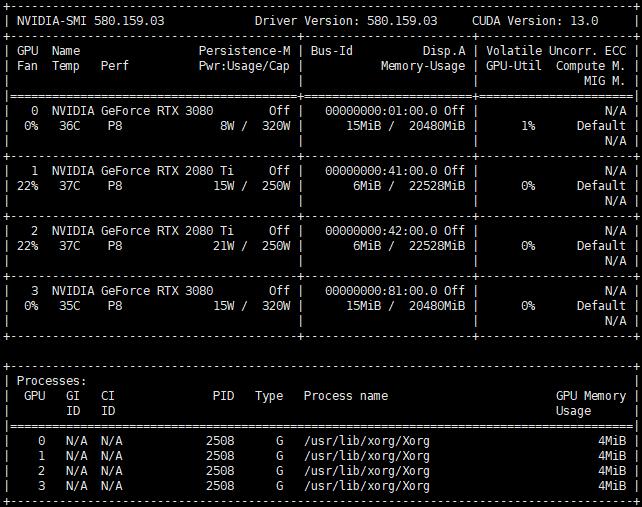Click GPU 0 utilization value 1%
The width and height of the screenshot is (642, 507).
point(528,126)
